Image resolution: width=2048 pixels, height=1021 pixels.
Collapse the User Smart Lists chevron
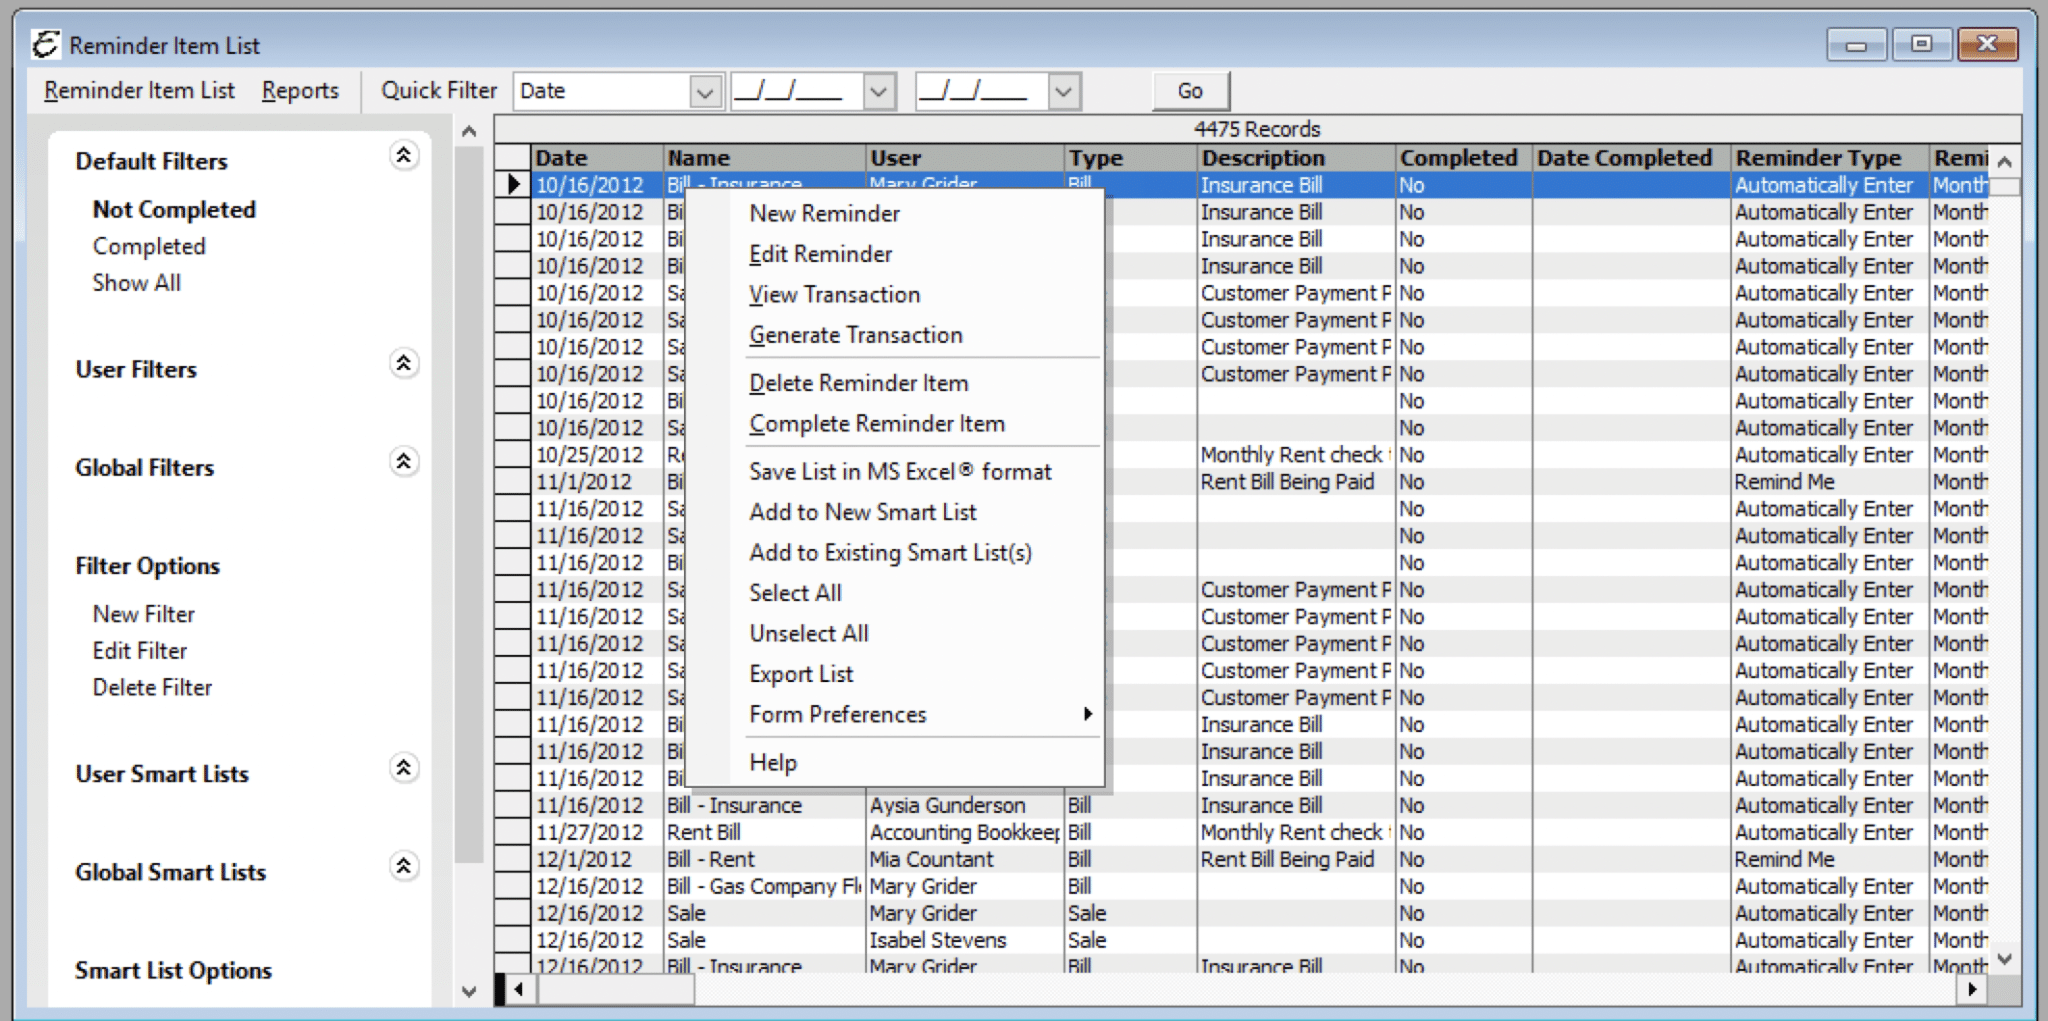[403, 768]
